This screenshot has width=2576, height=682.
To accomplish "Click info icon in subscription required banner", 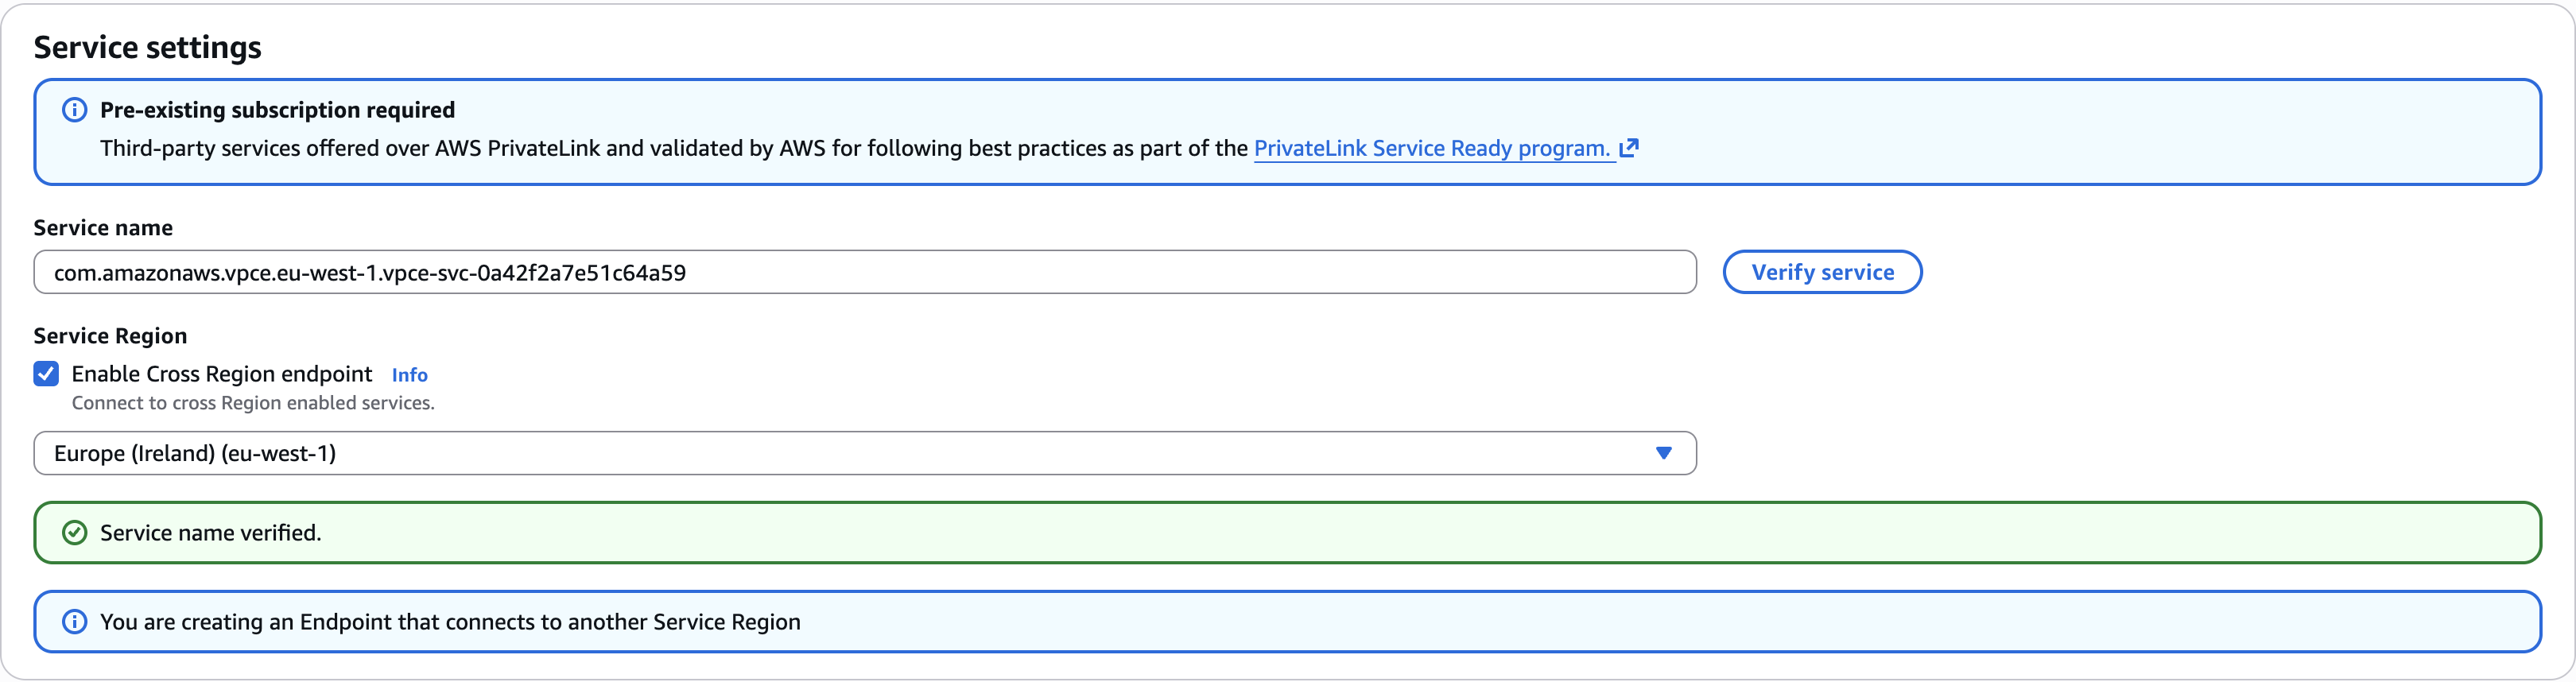I will (x=75, y=110).
